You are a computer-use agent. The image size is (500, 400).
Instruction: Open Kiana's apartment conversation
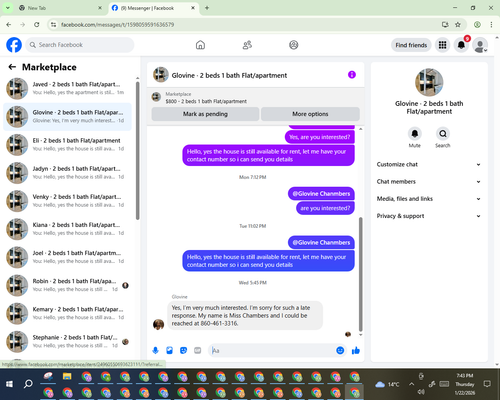click(68, 229)
